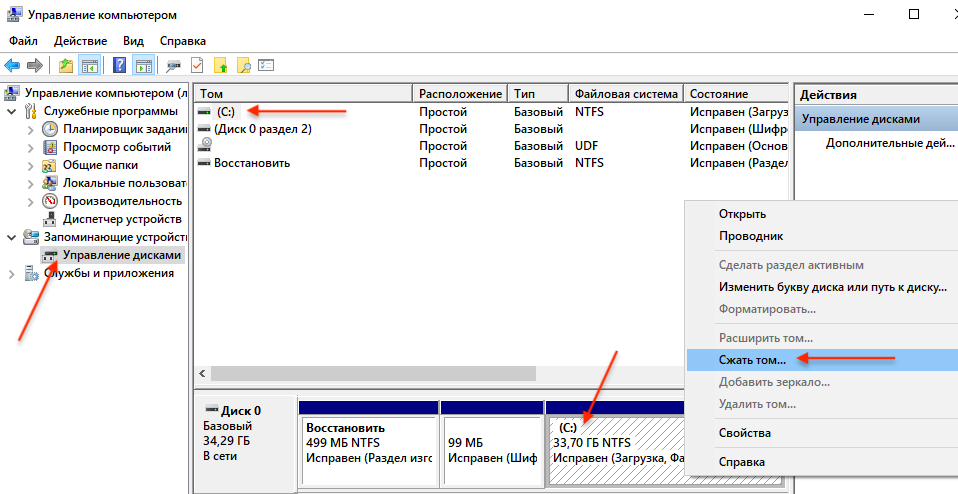Click the Локальные пользователи icon

tap(49, 183)
